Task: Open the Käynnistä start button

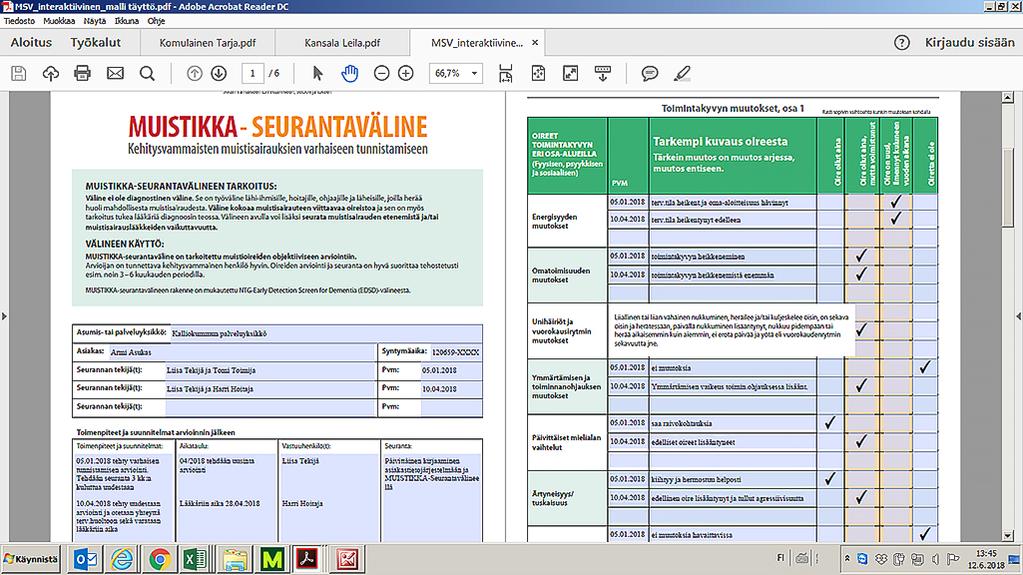Action: click(31, 559)
